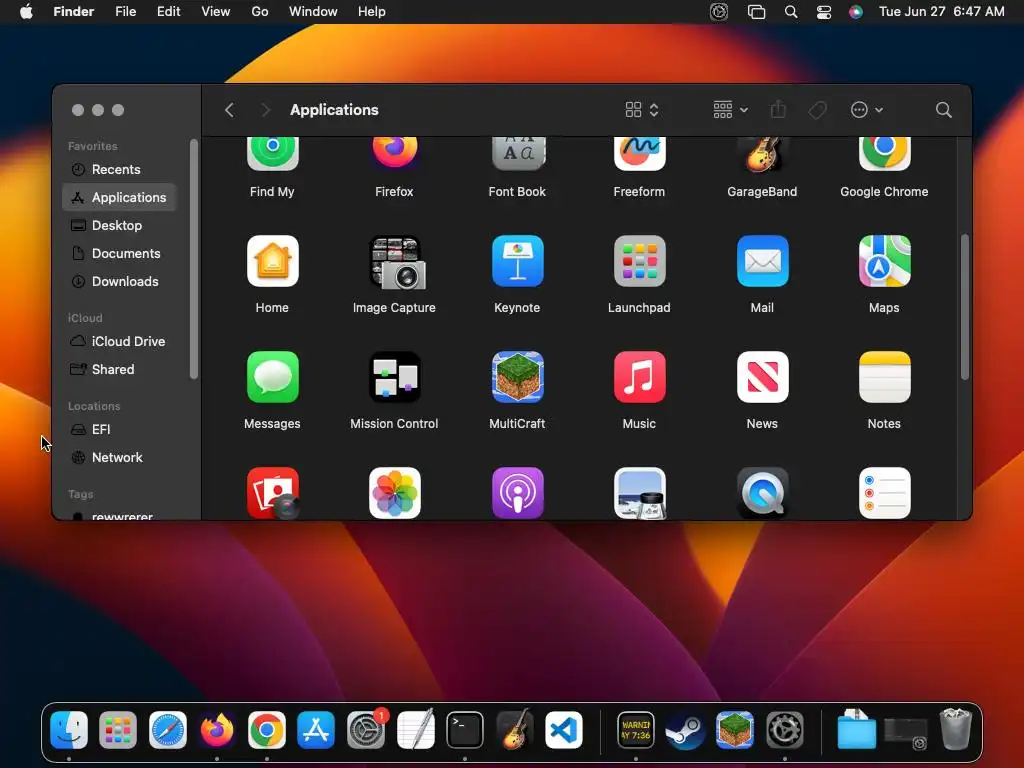Select the Launchpad icon in Applications
Image resolution: width=1024 pixels, height=768 pixels.
point(639,261)
